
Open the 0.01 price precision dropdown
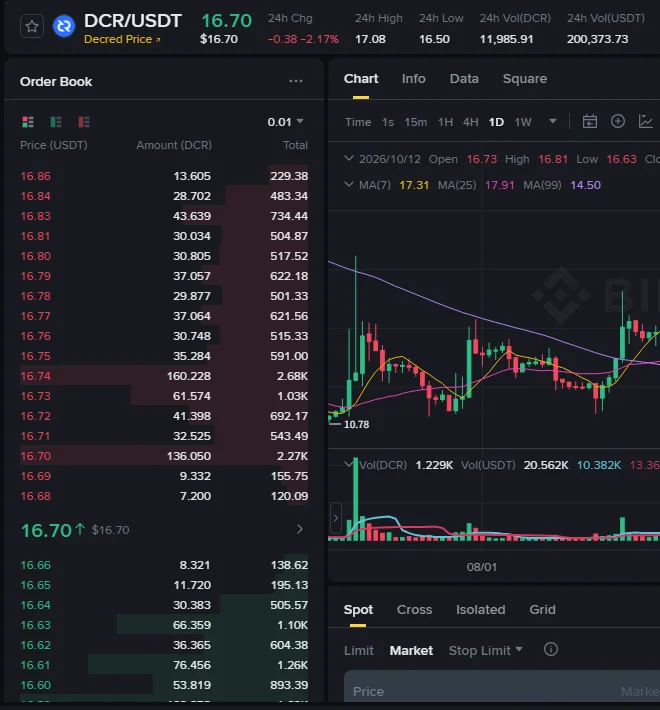285,122
